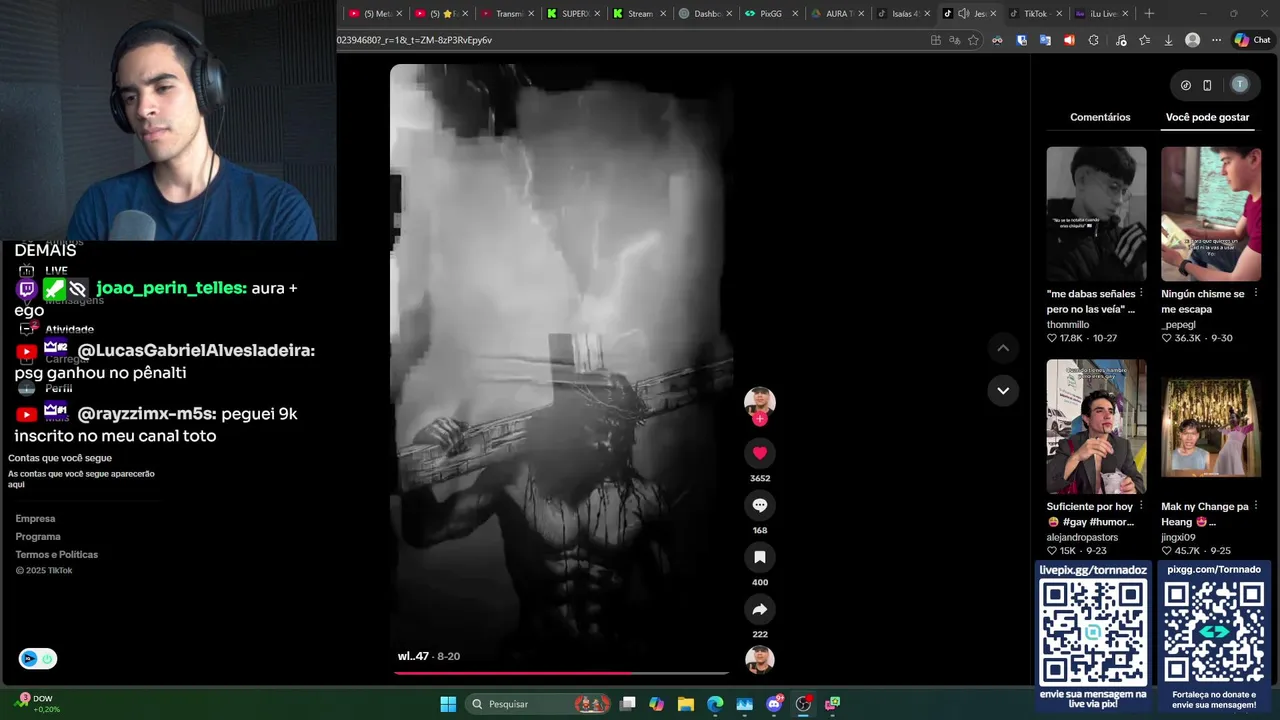
Task: Click the round coin icon in TikTok's header
Action: coord(1186,85)
